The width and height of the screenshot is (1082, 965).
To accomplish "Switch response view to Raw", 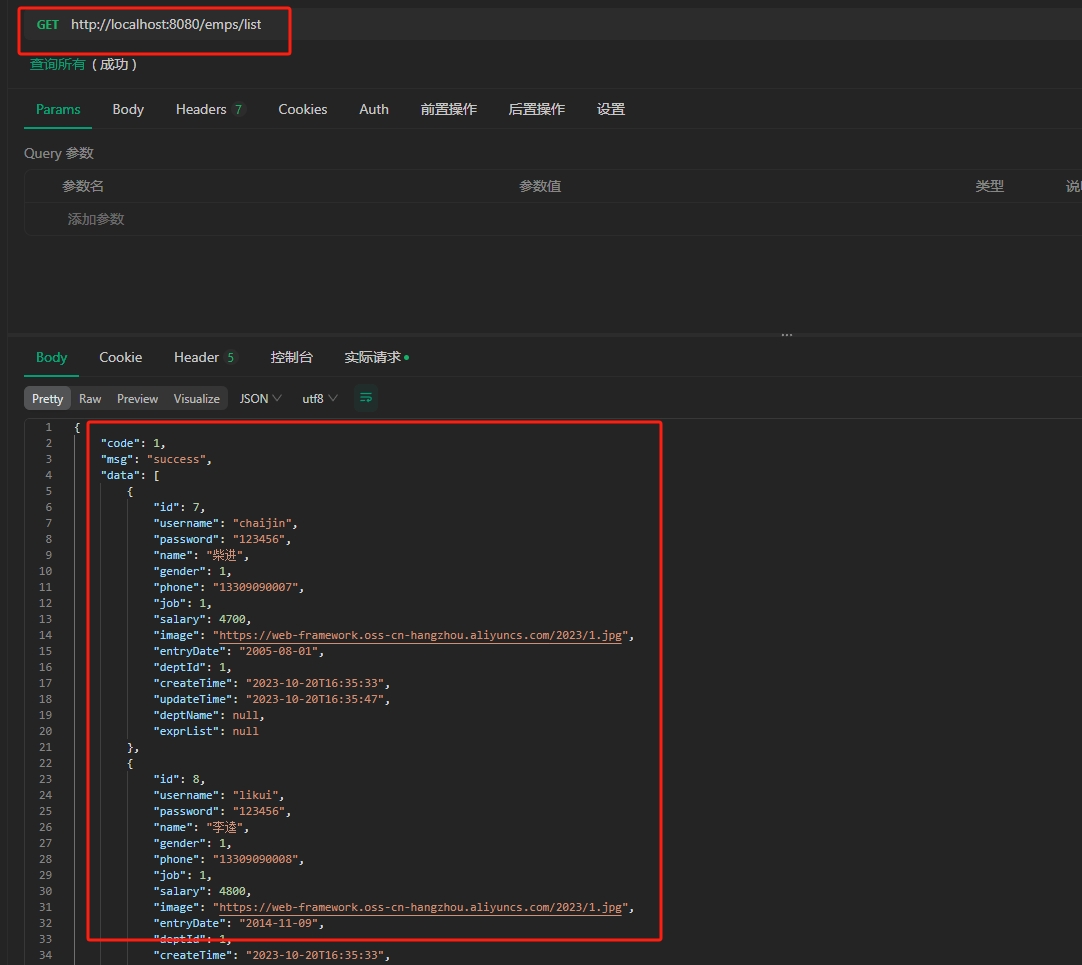I will tap(90, 399).
